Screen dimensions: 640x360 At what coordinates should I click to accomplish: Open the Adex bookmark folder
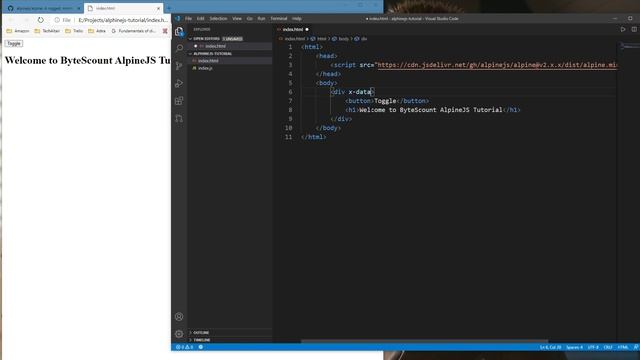[x=97, y=31]
